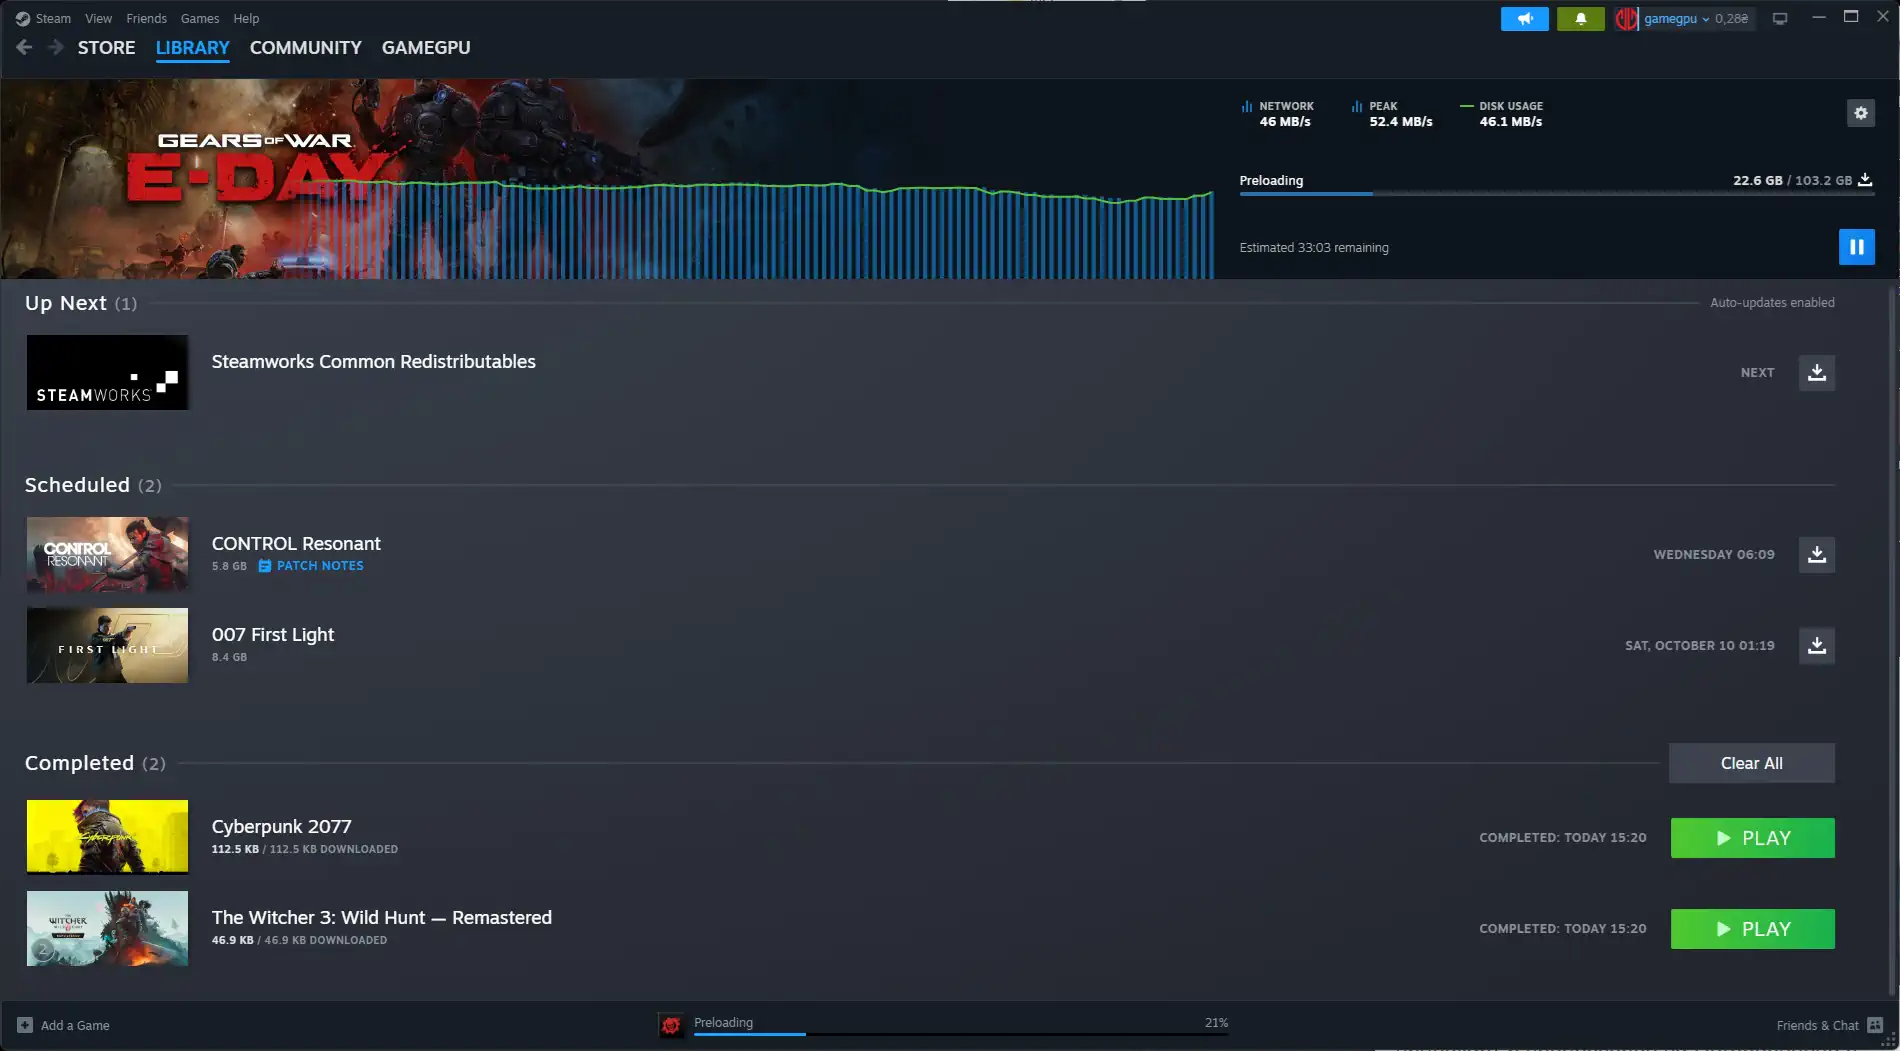Open 007 First Light thumbnail
The image size is (1900, 1051).
pyautogui.click(x=107, y=646)
